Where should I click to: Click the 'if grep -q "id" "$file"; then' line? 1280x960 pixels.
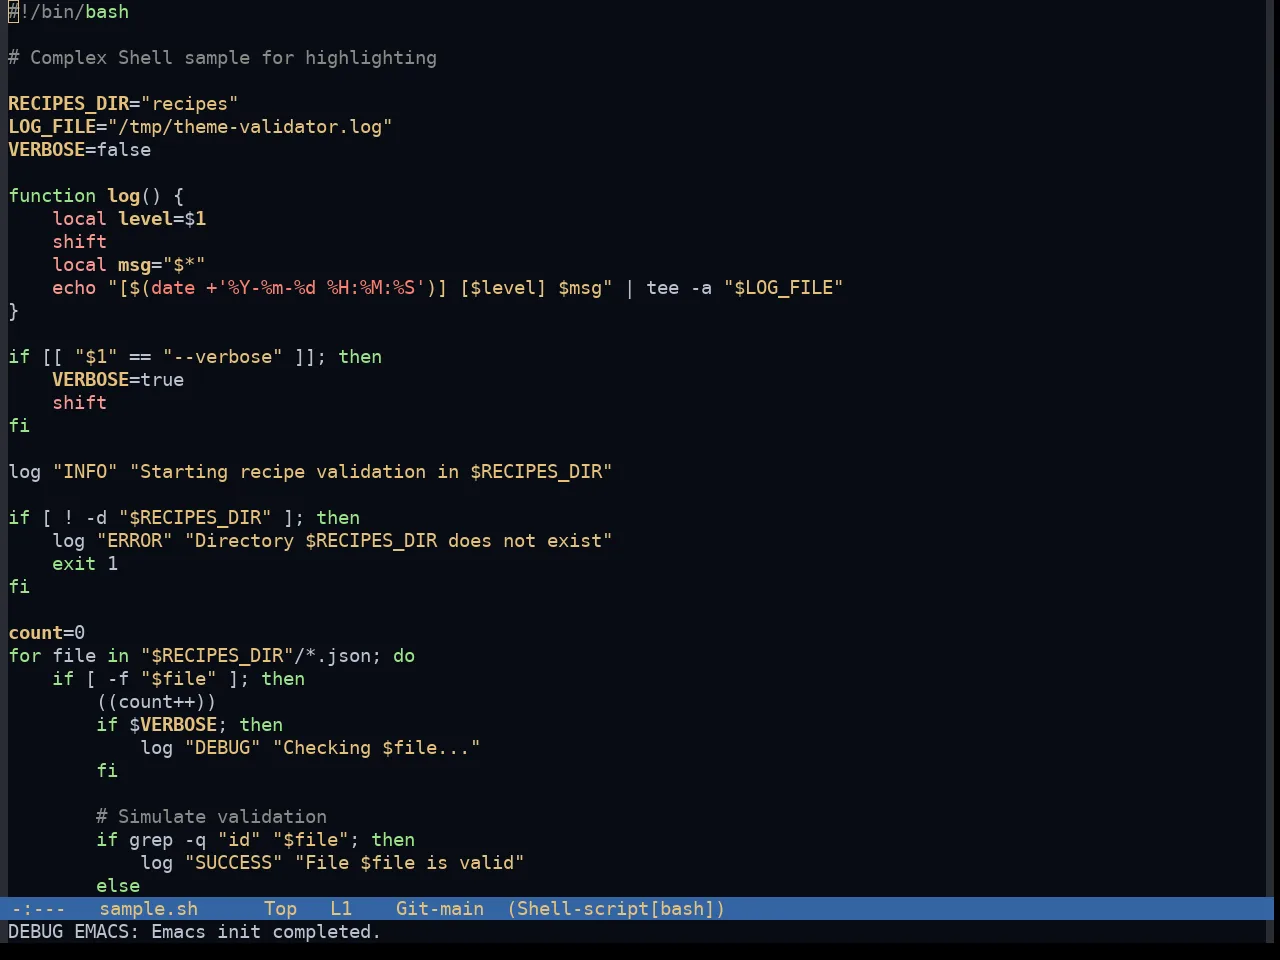tap(255, 840)
